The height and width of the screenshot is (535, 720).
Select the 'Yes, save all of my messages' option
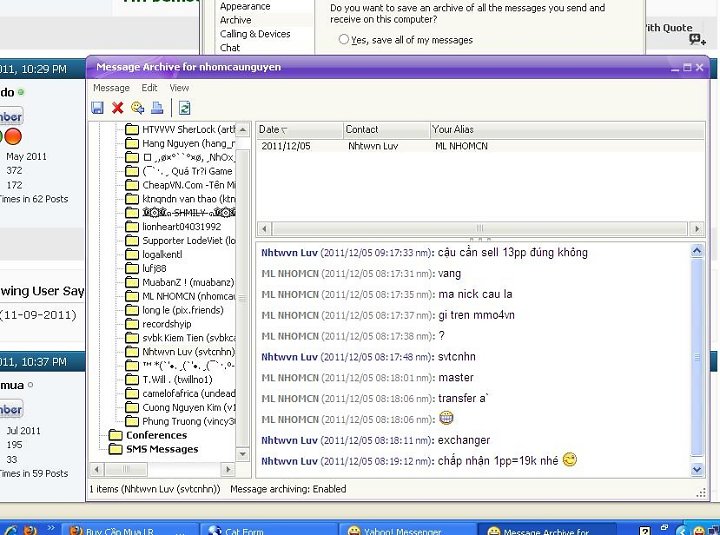(345, 41)
